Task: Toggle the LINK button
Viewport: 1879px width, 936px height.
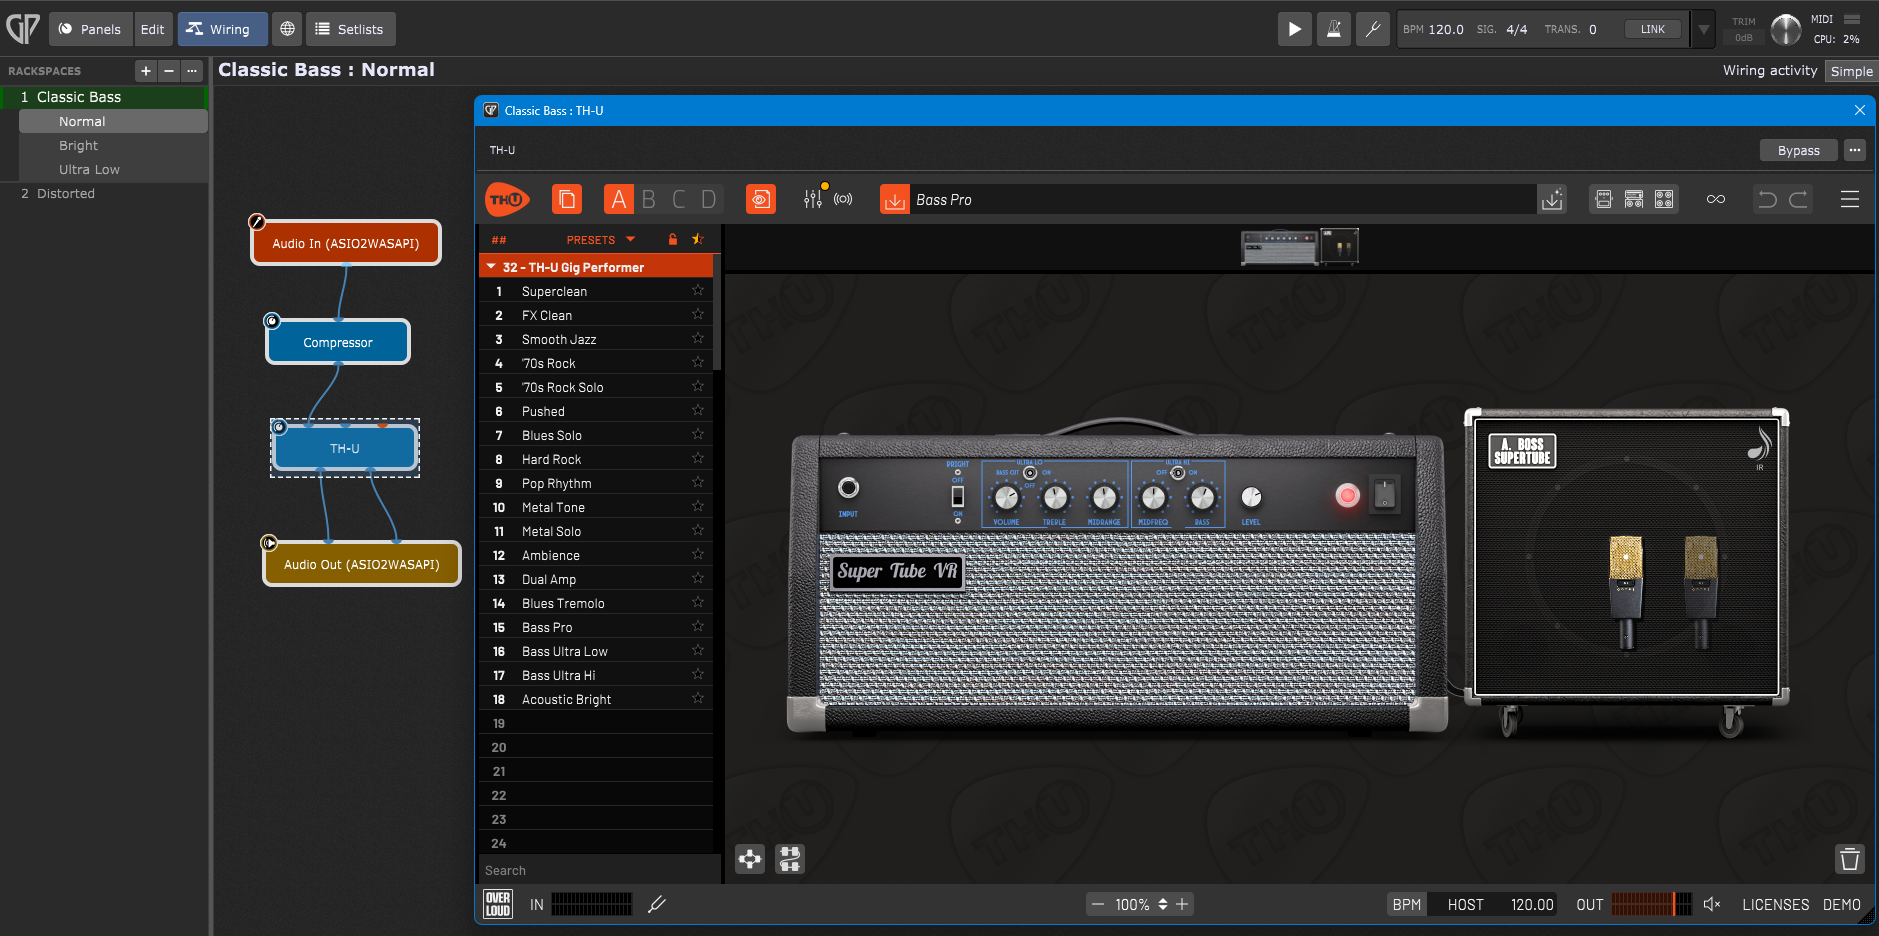Action: click(1653, 29)
